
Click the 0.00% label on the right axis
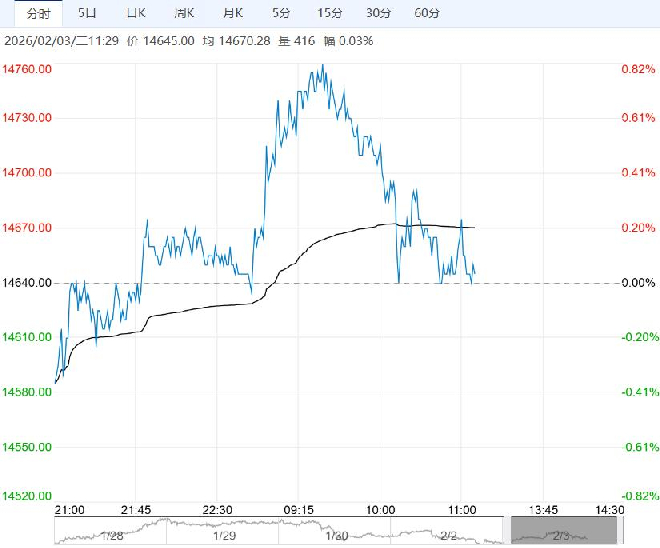(x=638, y=283)
